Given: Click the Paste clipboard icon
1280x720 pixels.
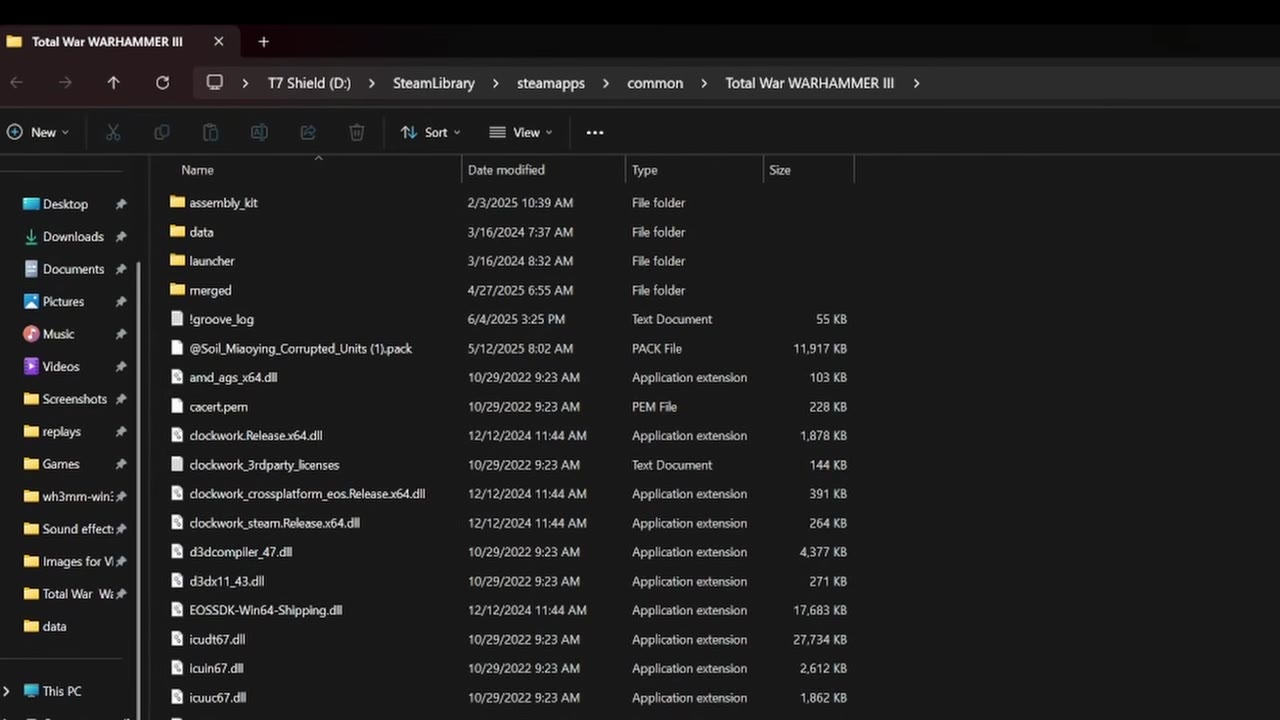Looking at the screenshot, I should point(210,132).
